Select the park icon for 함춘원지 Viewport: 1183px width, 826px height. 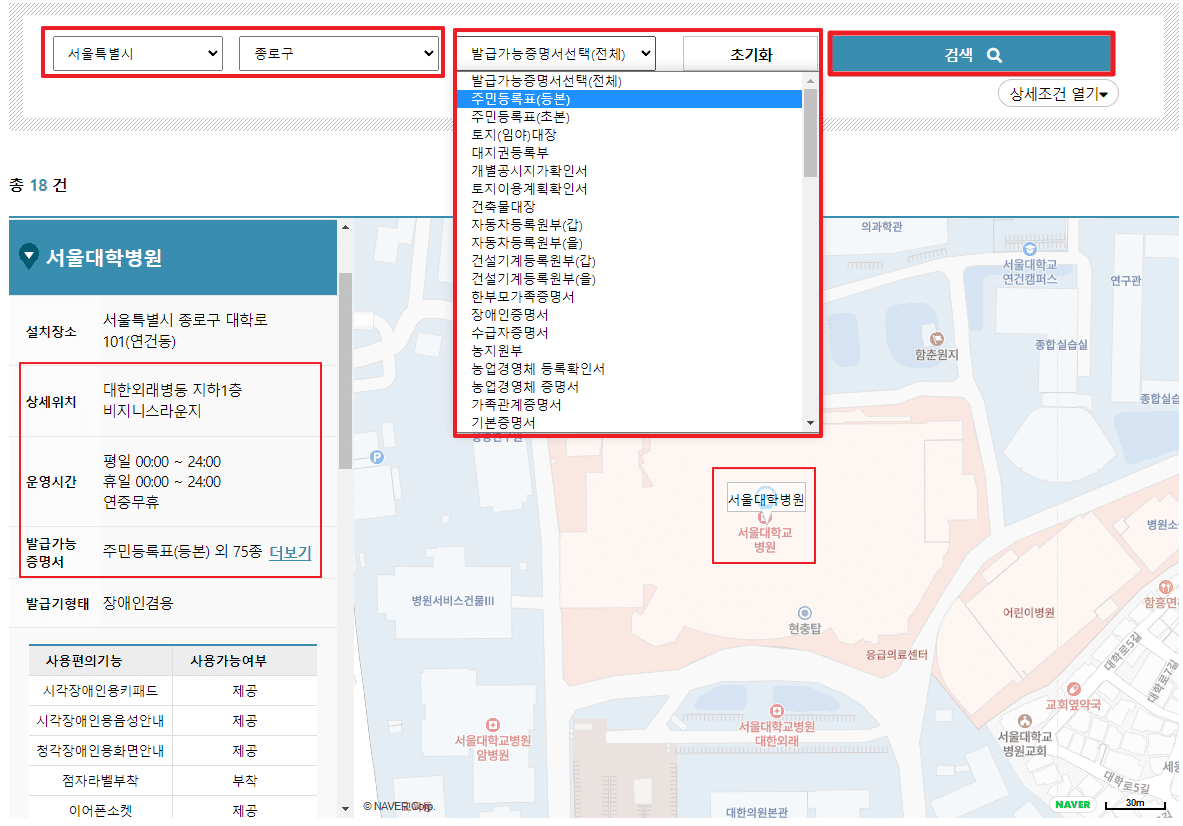click(x=937, y=339)
